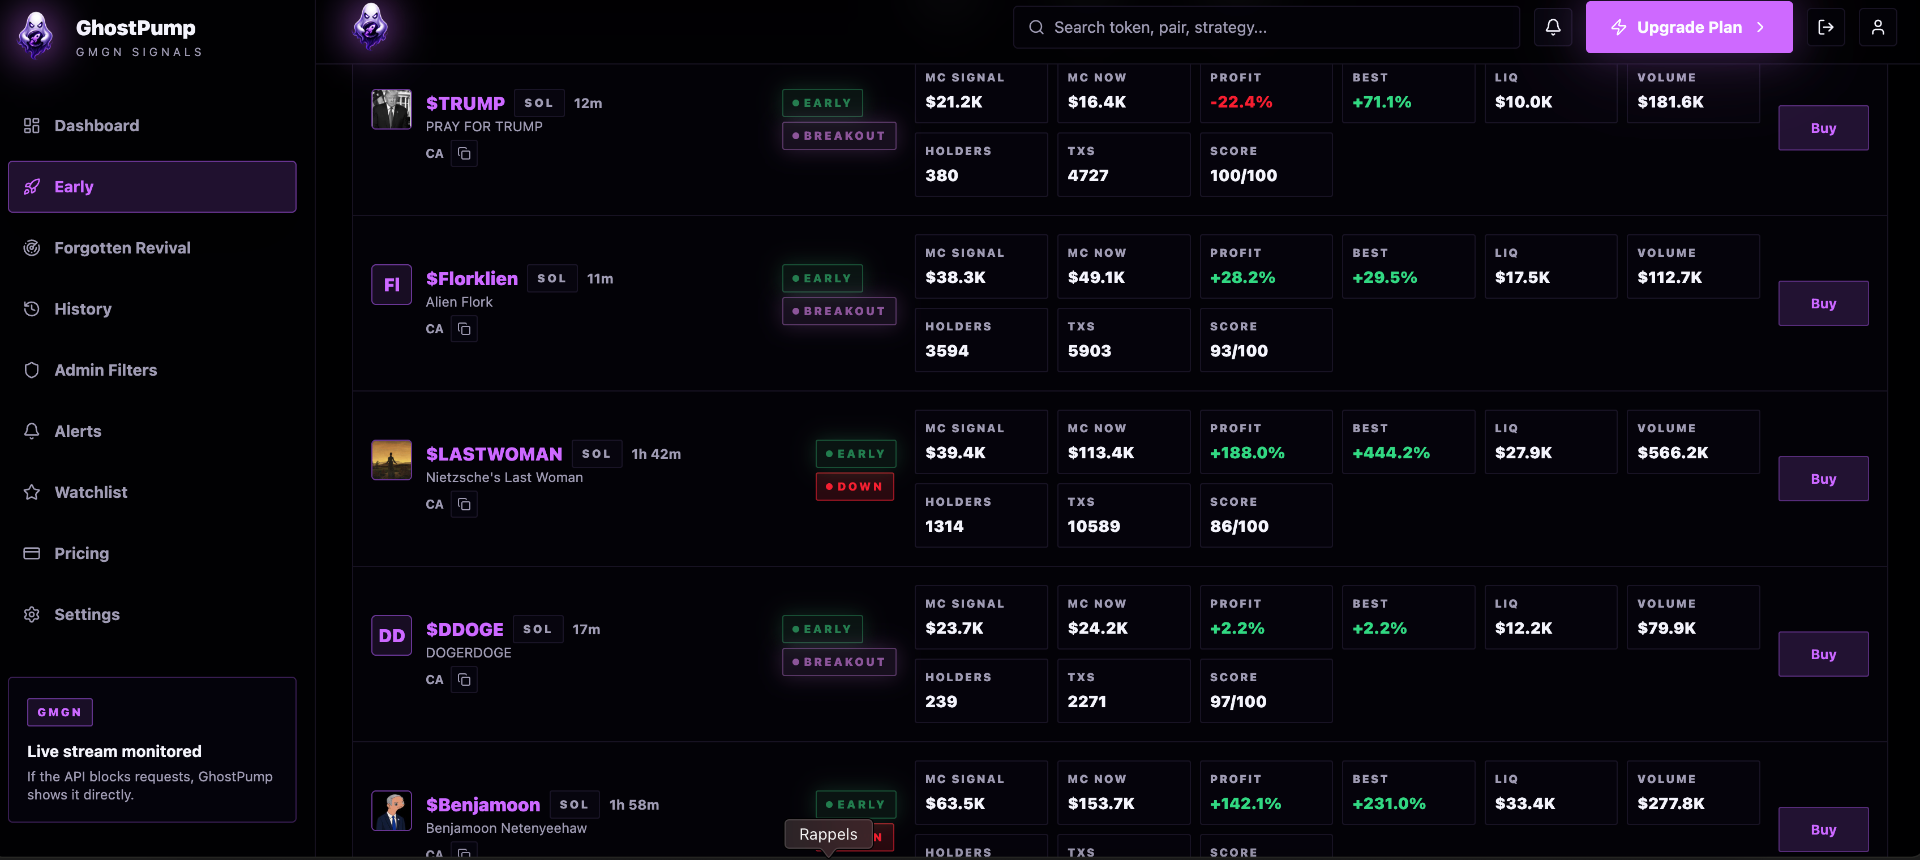Copy the $DDOGE contract address
Viewport: 1920px width, 860px height.
tap(464, 680)
